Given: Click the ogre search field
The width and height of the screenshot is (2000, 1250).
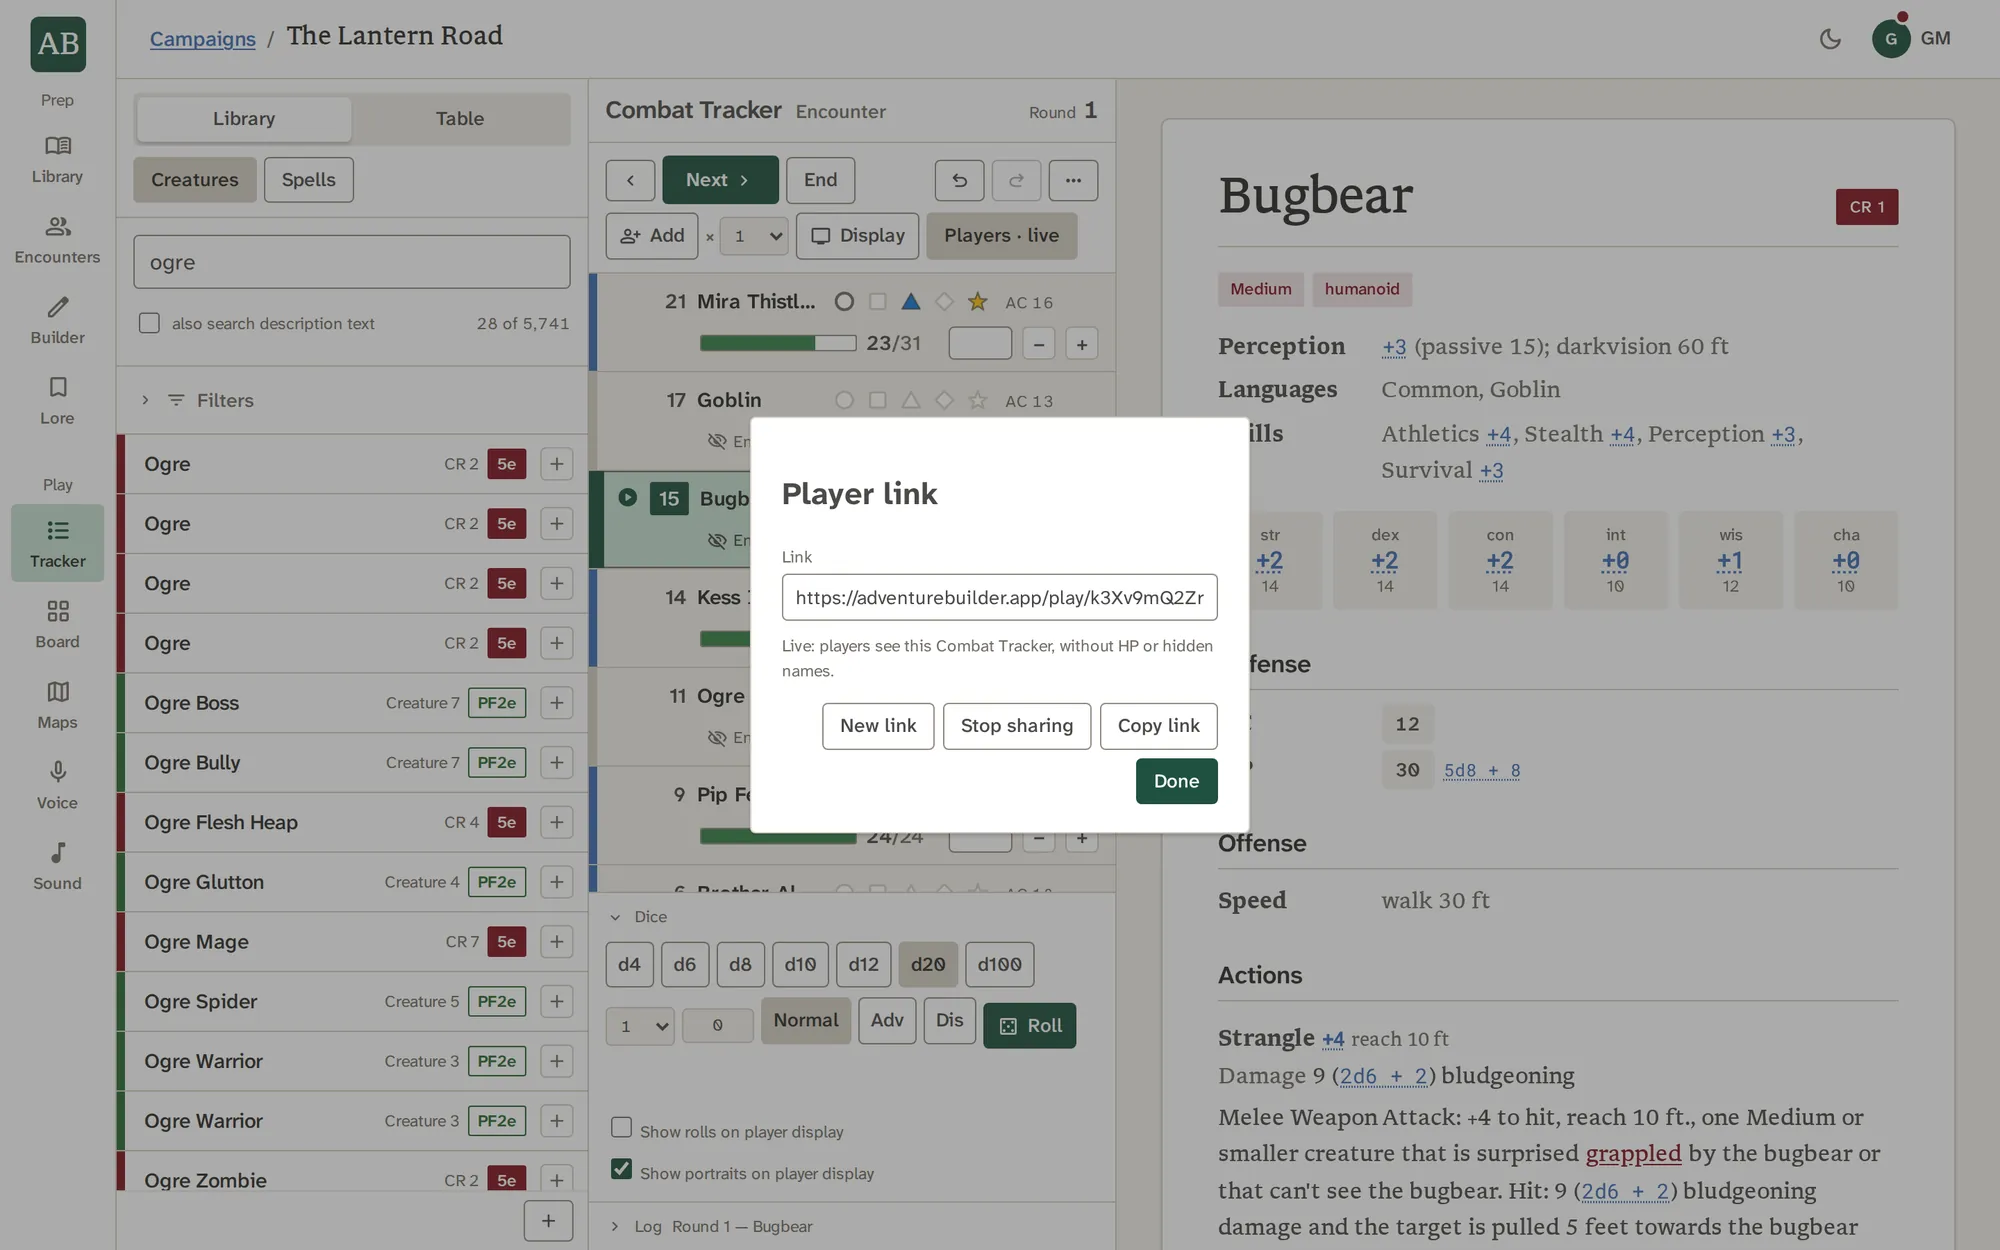Looking at the screenshot, I should pyautogui.click(x=352, y=262).
